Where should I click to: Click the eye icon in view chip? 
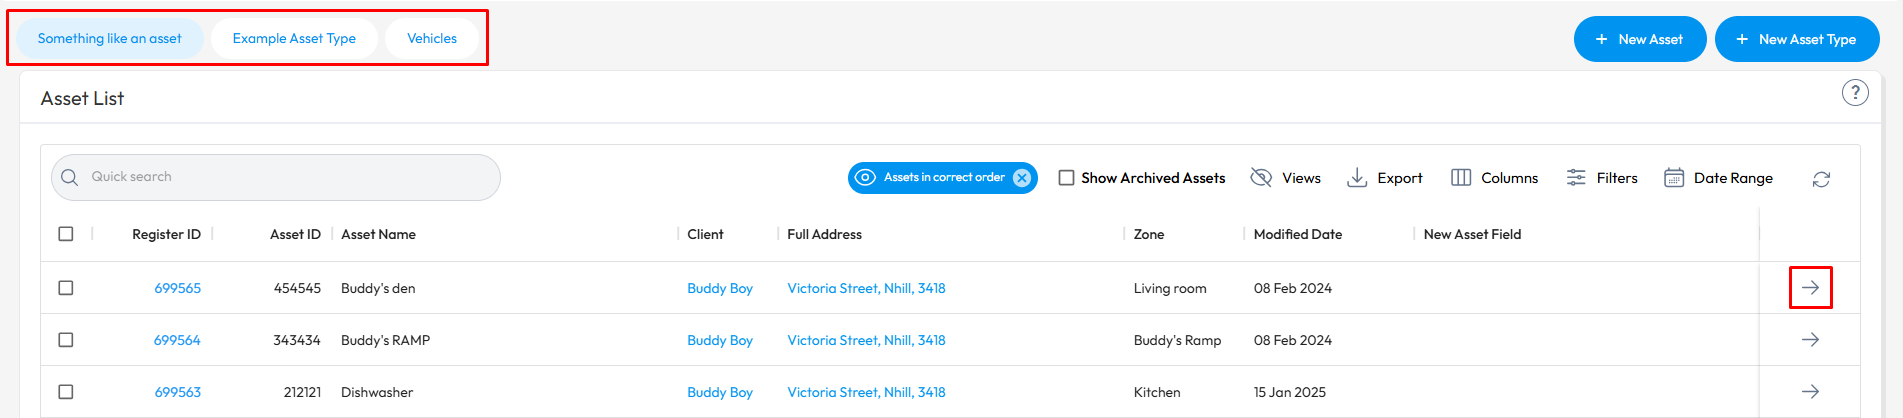click(x=866, y=177)
